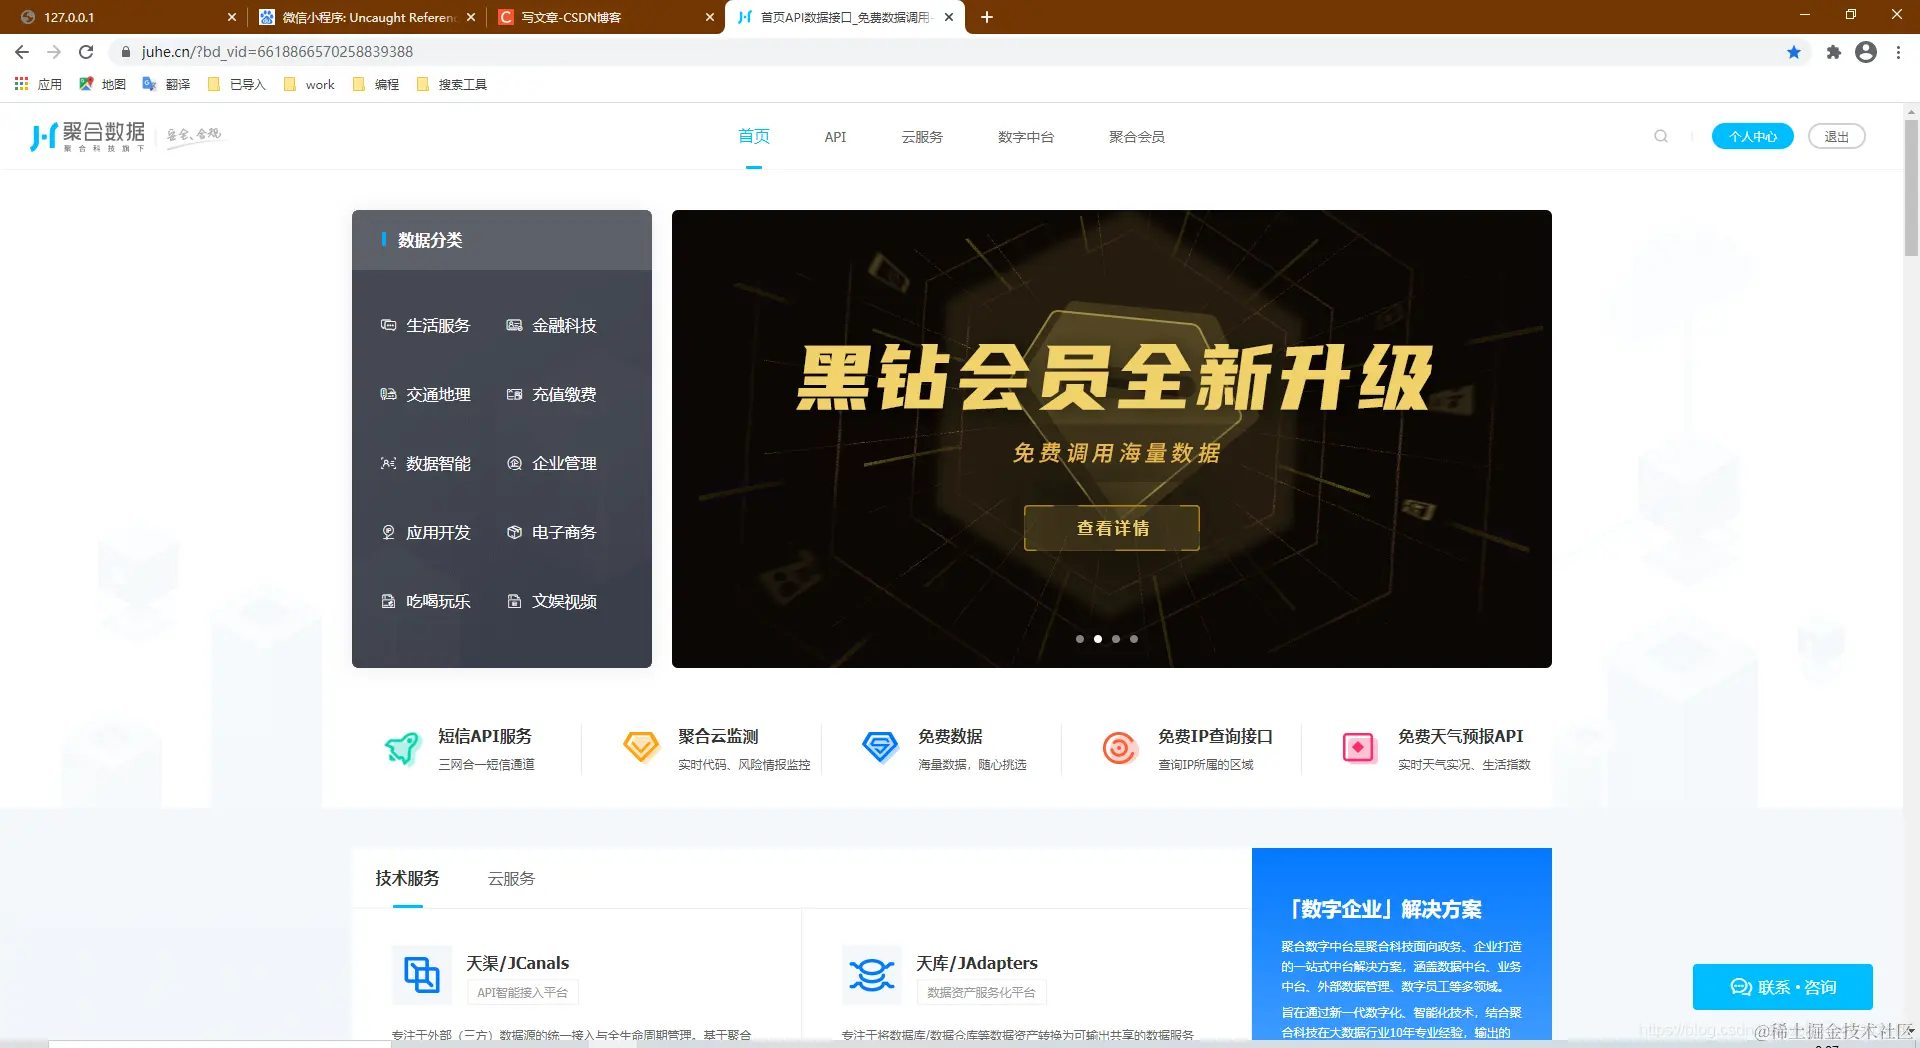Open the 已导入 bookmarks folder
Screen dimensions: 1920x1048
[236, 84]
